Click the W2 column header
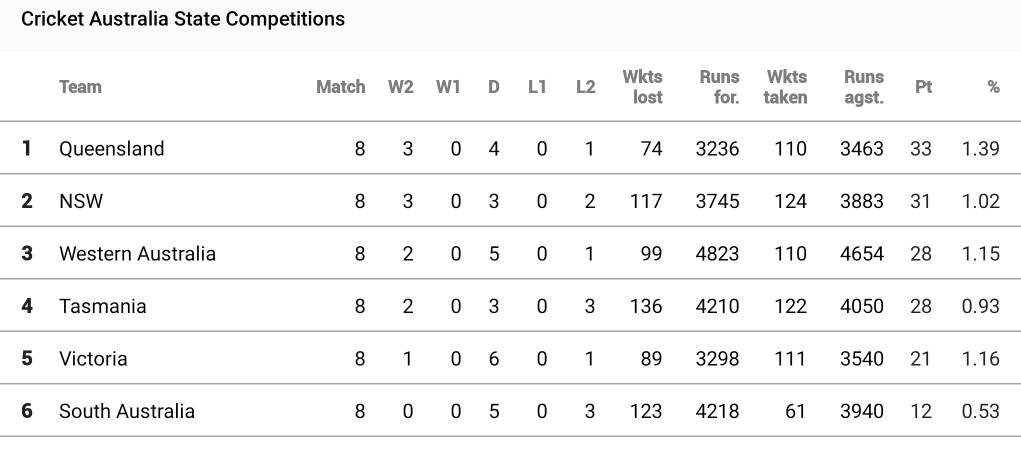 click(x=400, y=87)
